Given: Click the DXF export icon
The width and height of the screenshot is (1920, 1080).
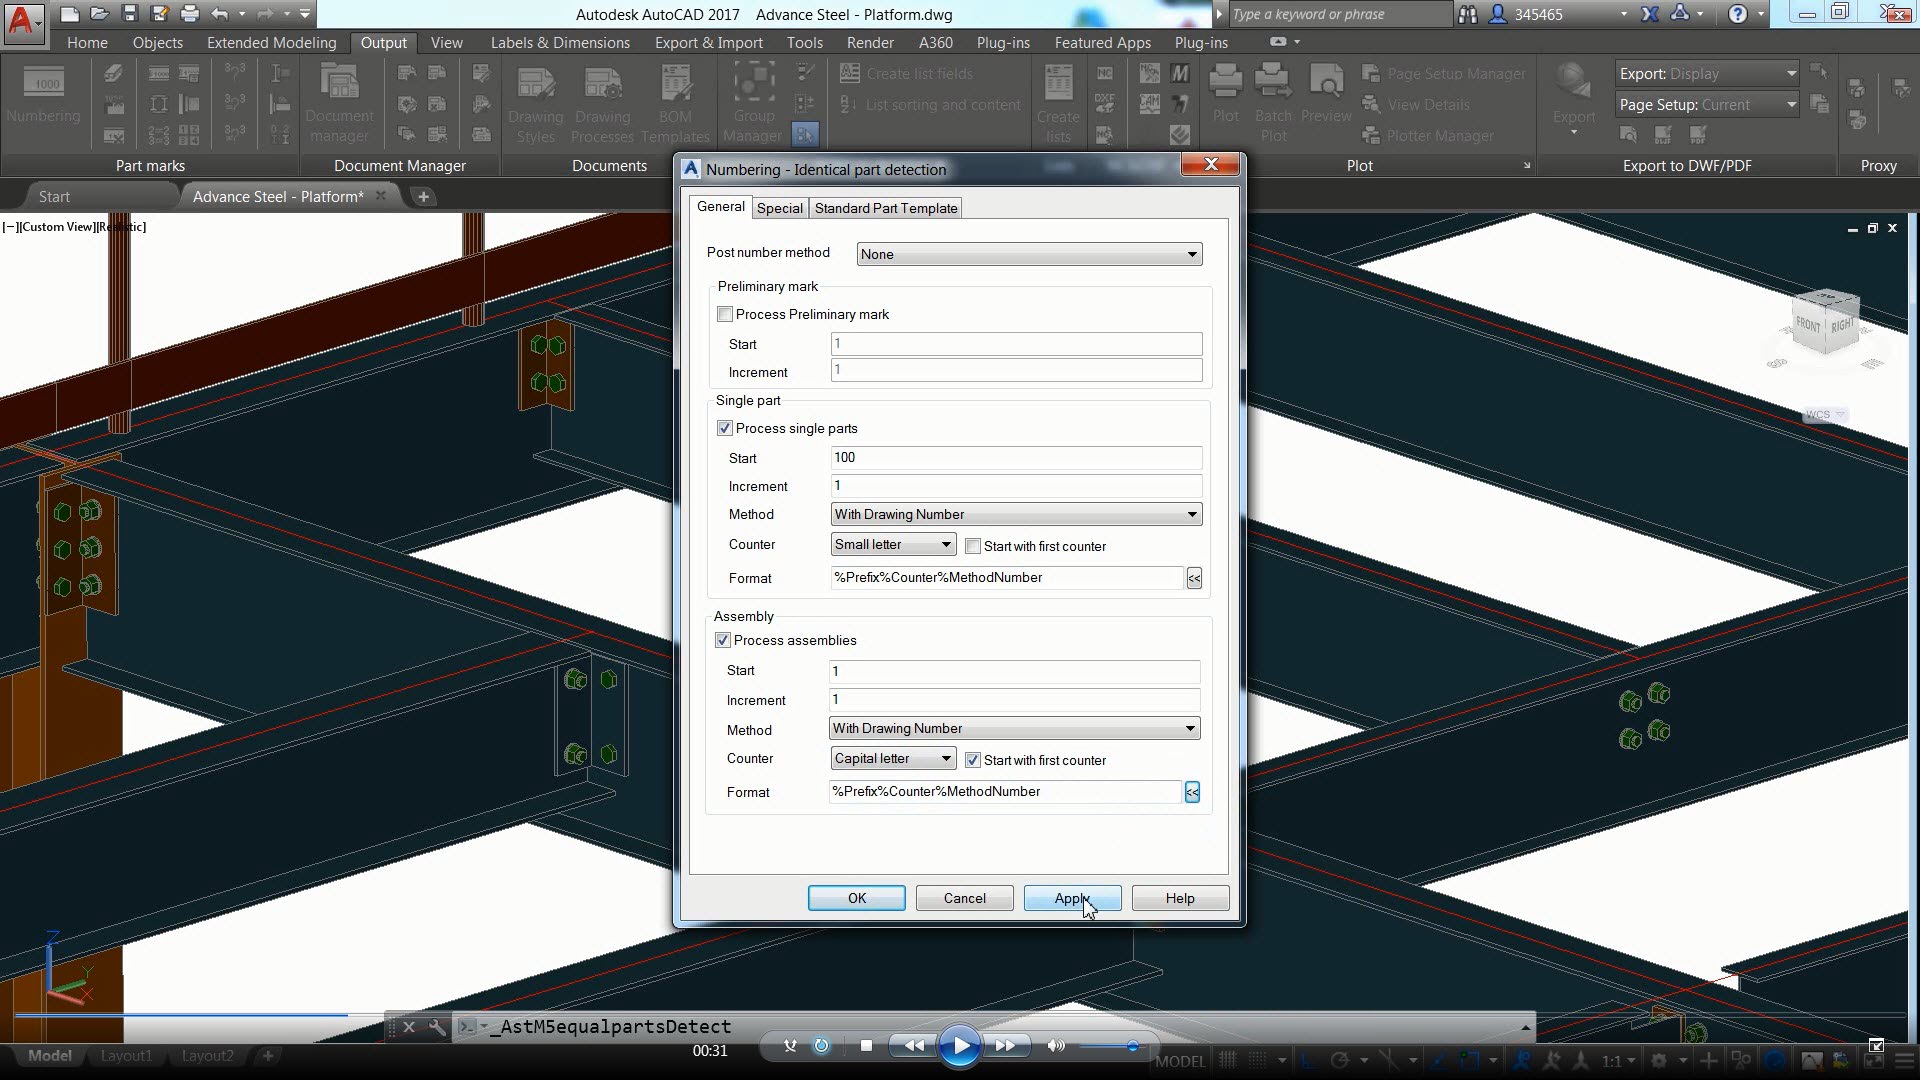Looking at the screenshot, I should [1105, 100].
